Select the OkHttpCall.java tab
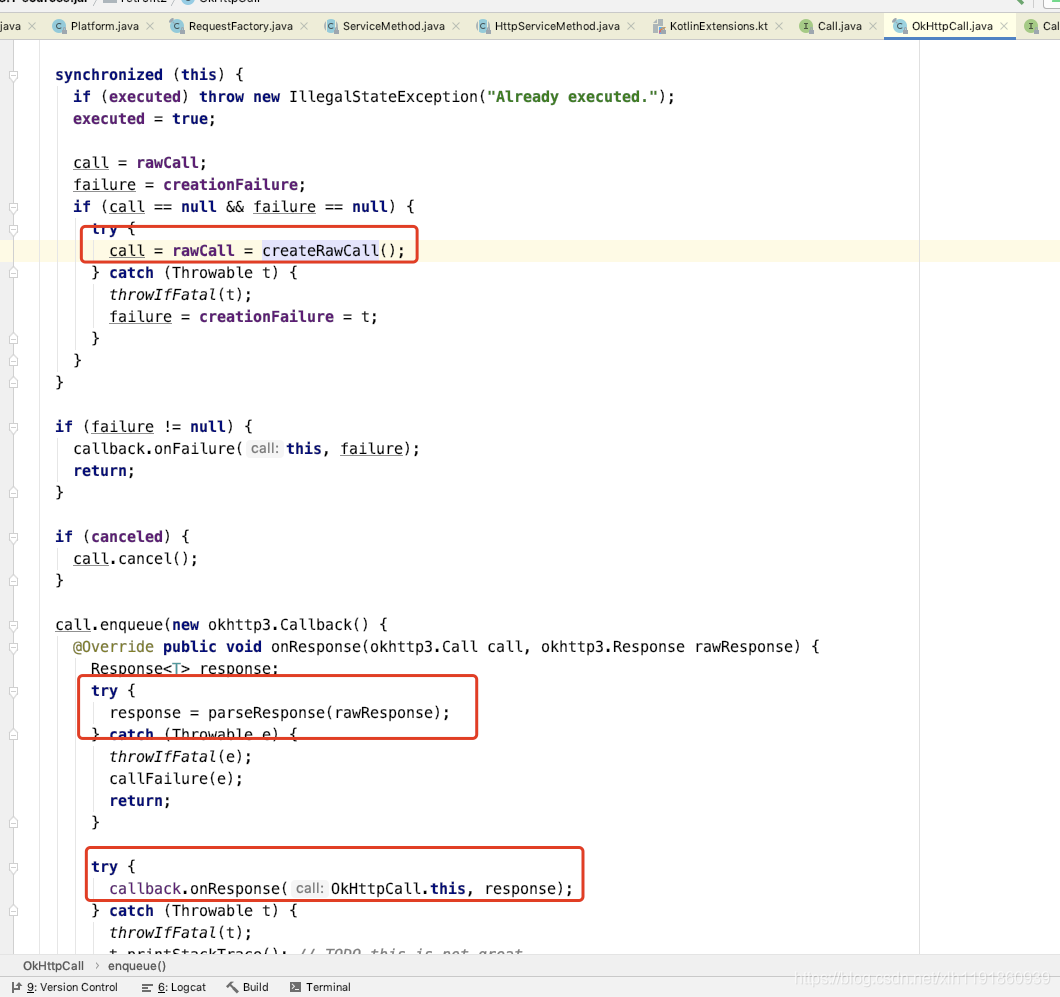The width and height of the screenshot is (1060, 997). click(952, 26)
